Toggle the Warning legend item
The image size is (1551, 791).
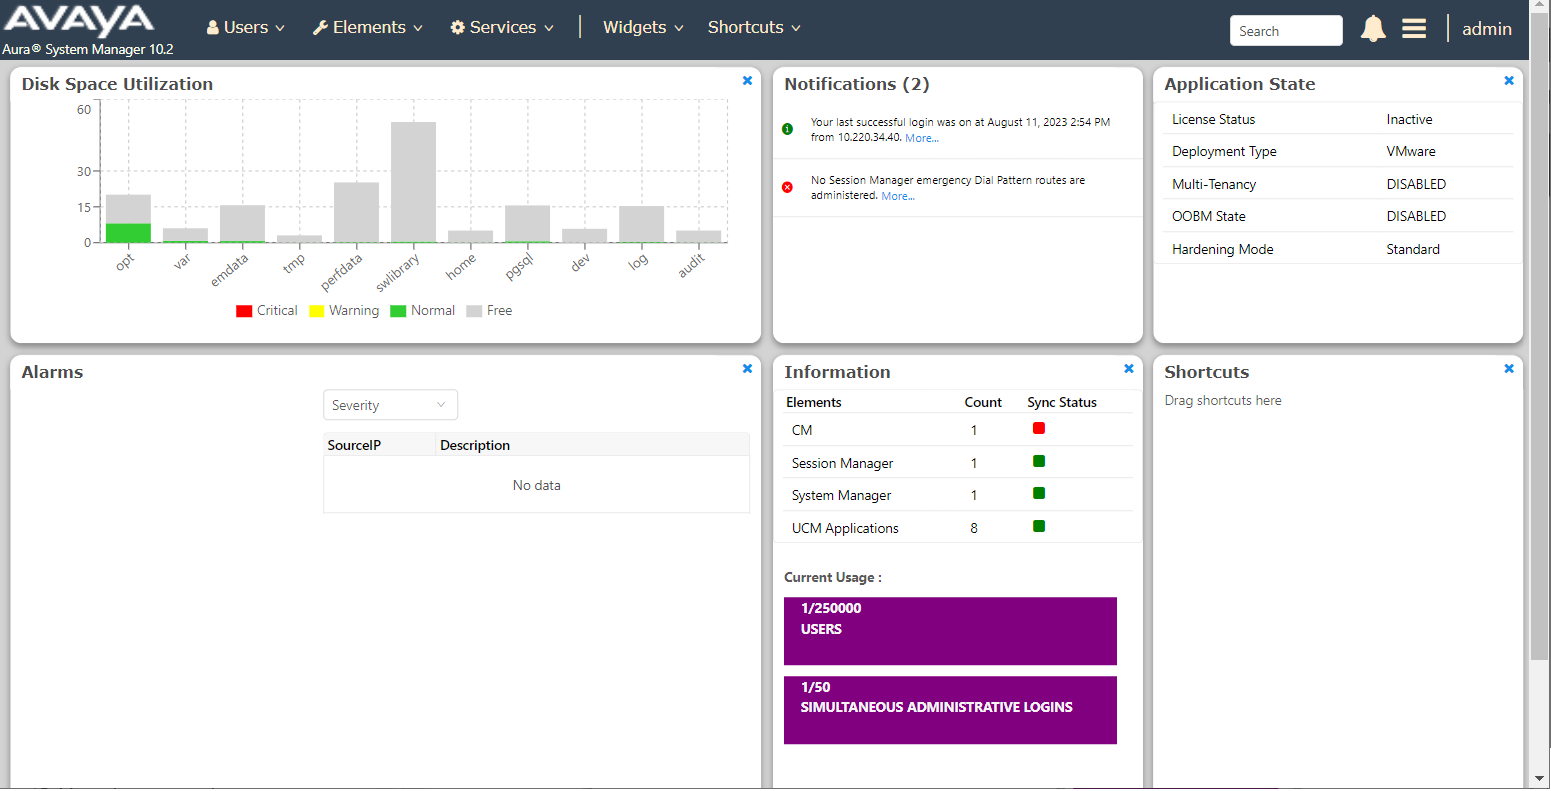(x=344, y=311)
